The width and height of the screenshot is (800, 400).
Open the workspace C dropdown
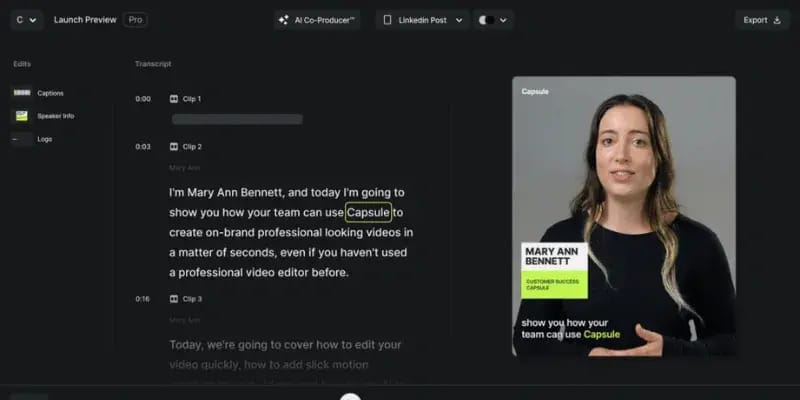click(x=27, y=20)
